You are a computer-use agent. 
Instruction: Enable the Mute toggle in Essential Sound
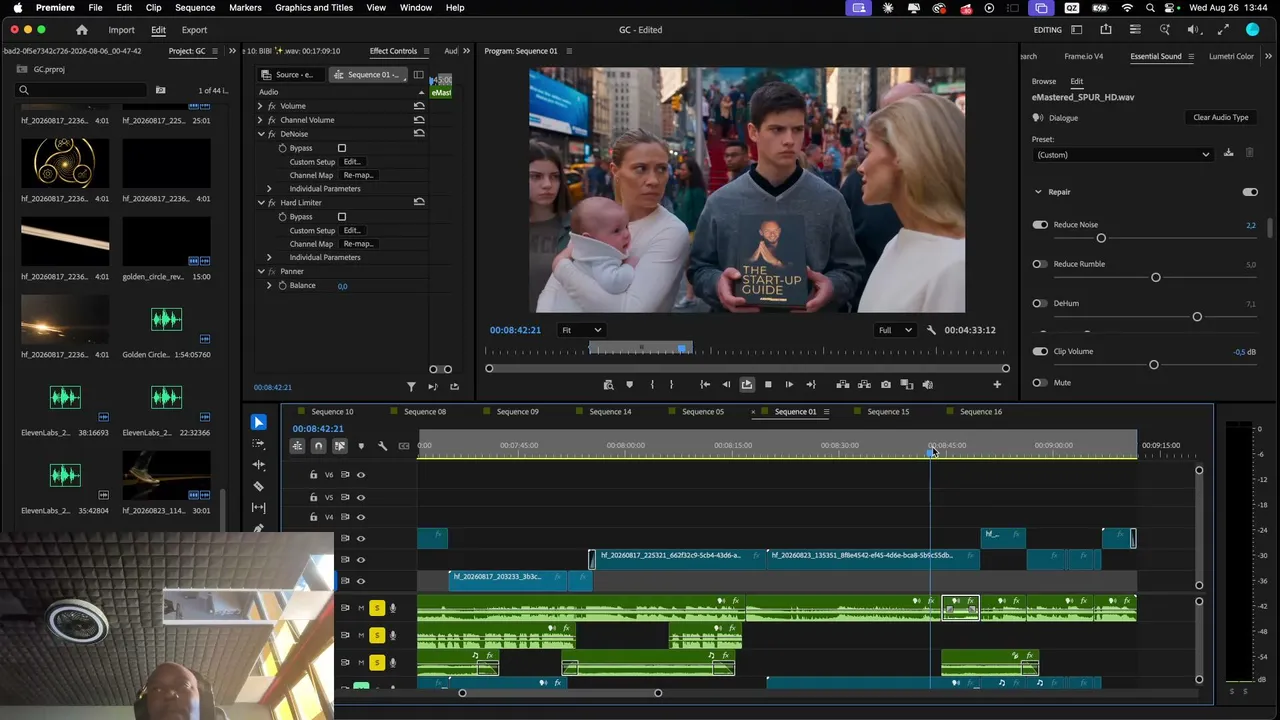click(x=1040, y=382)
